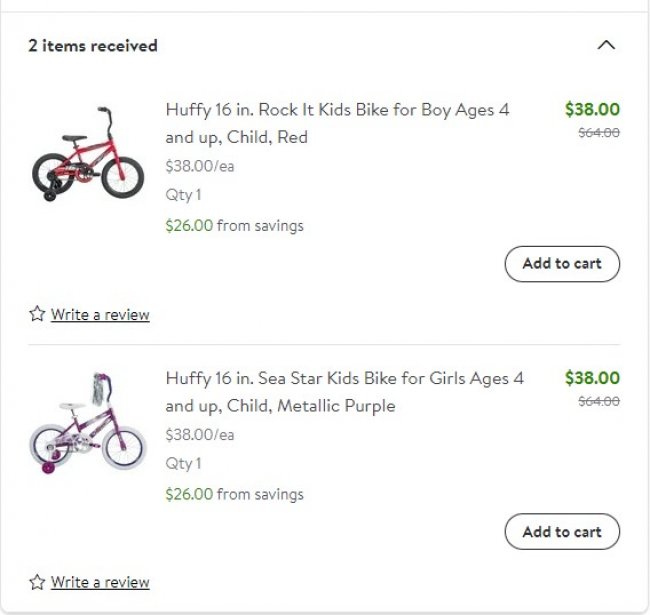Click the Qty 1 label of the Rock It bike
Image resolution: width=650 pixels, height=615 pixels.
point(183,195)
